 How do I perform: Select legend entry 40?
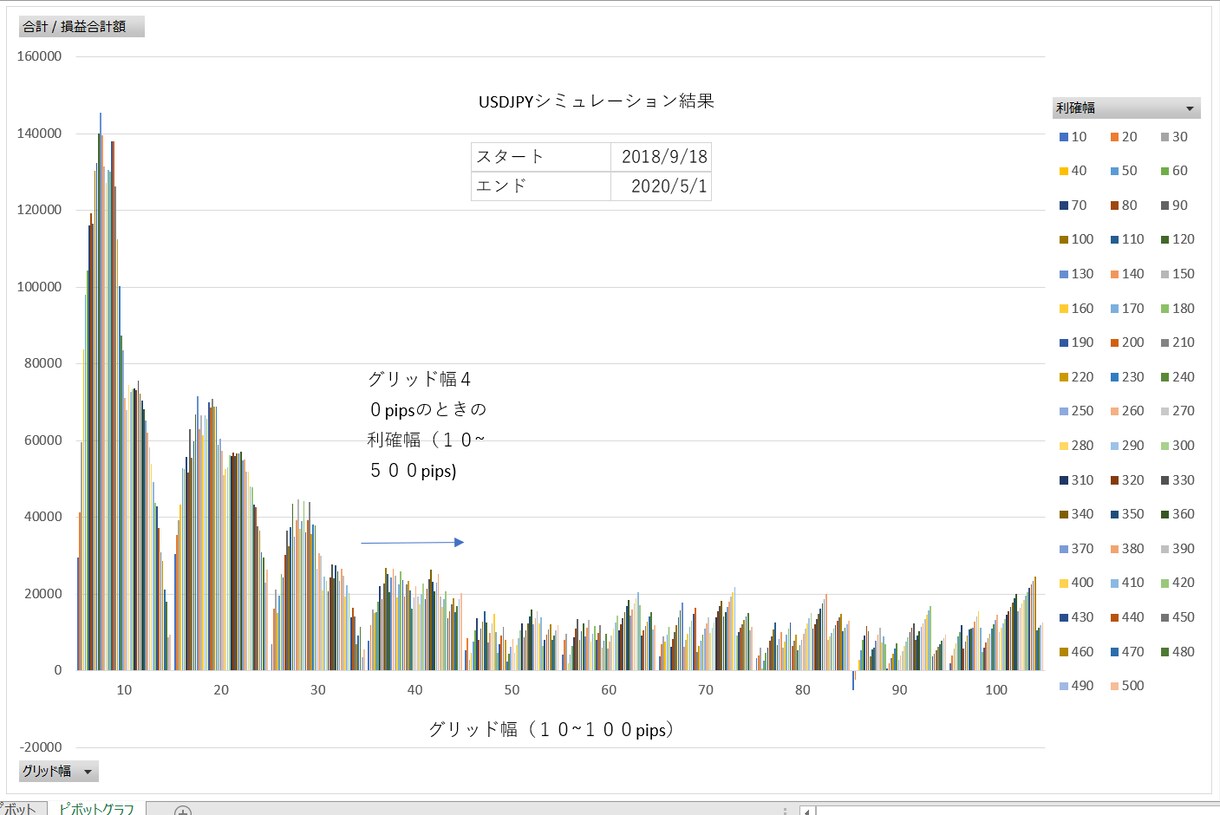coord(1073,171)
